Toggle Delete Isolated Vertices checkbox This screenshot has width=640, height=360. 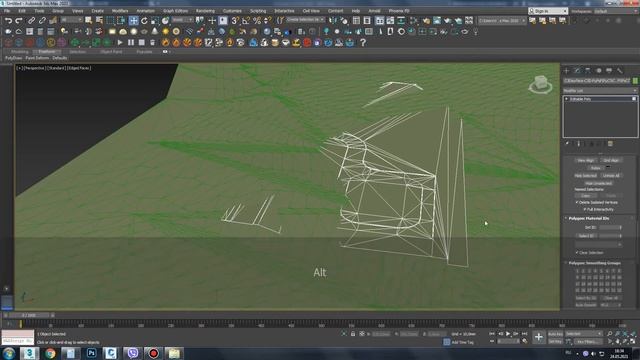[x=577, y=202]
